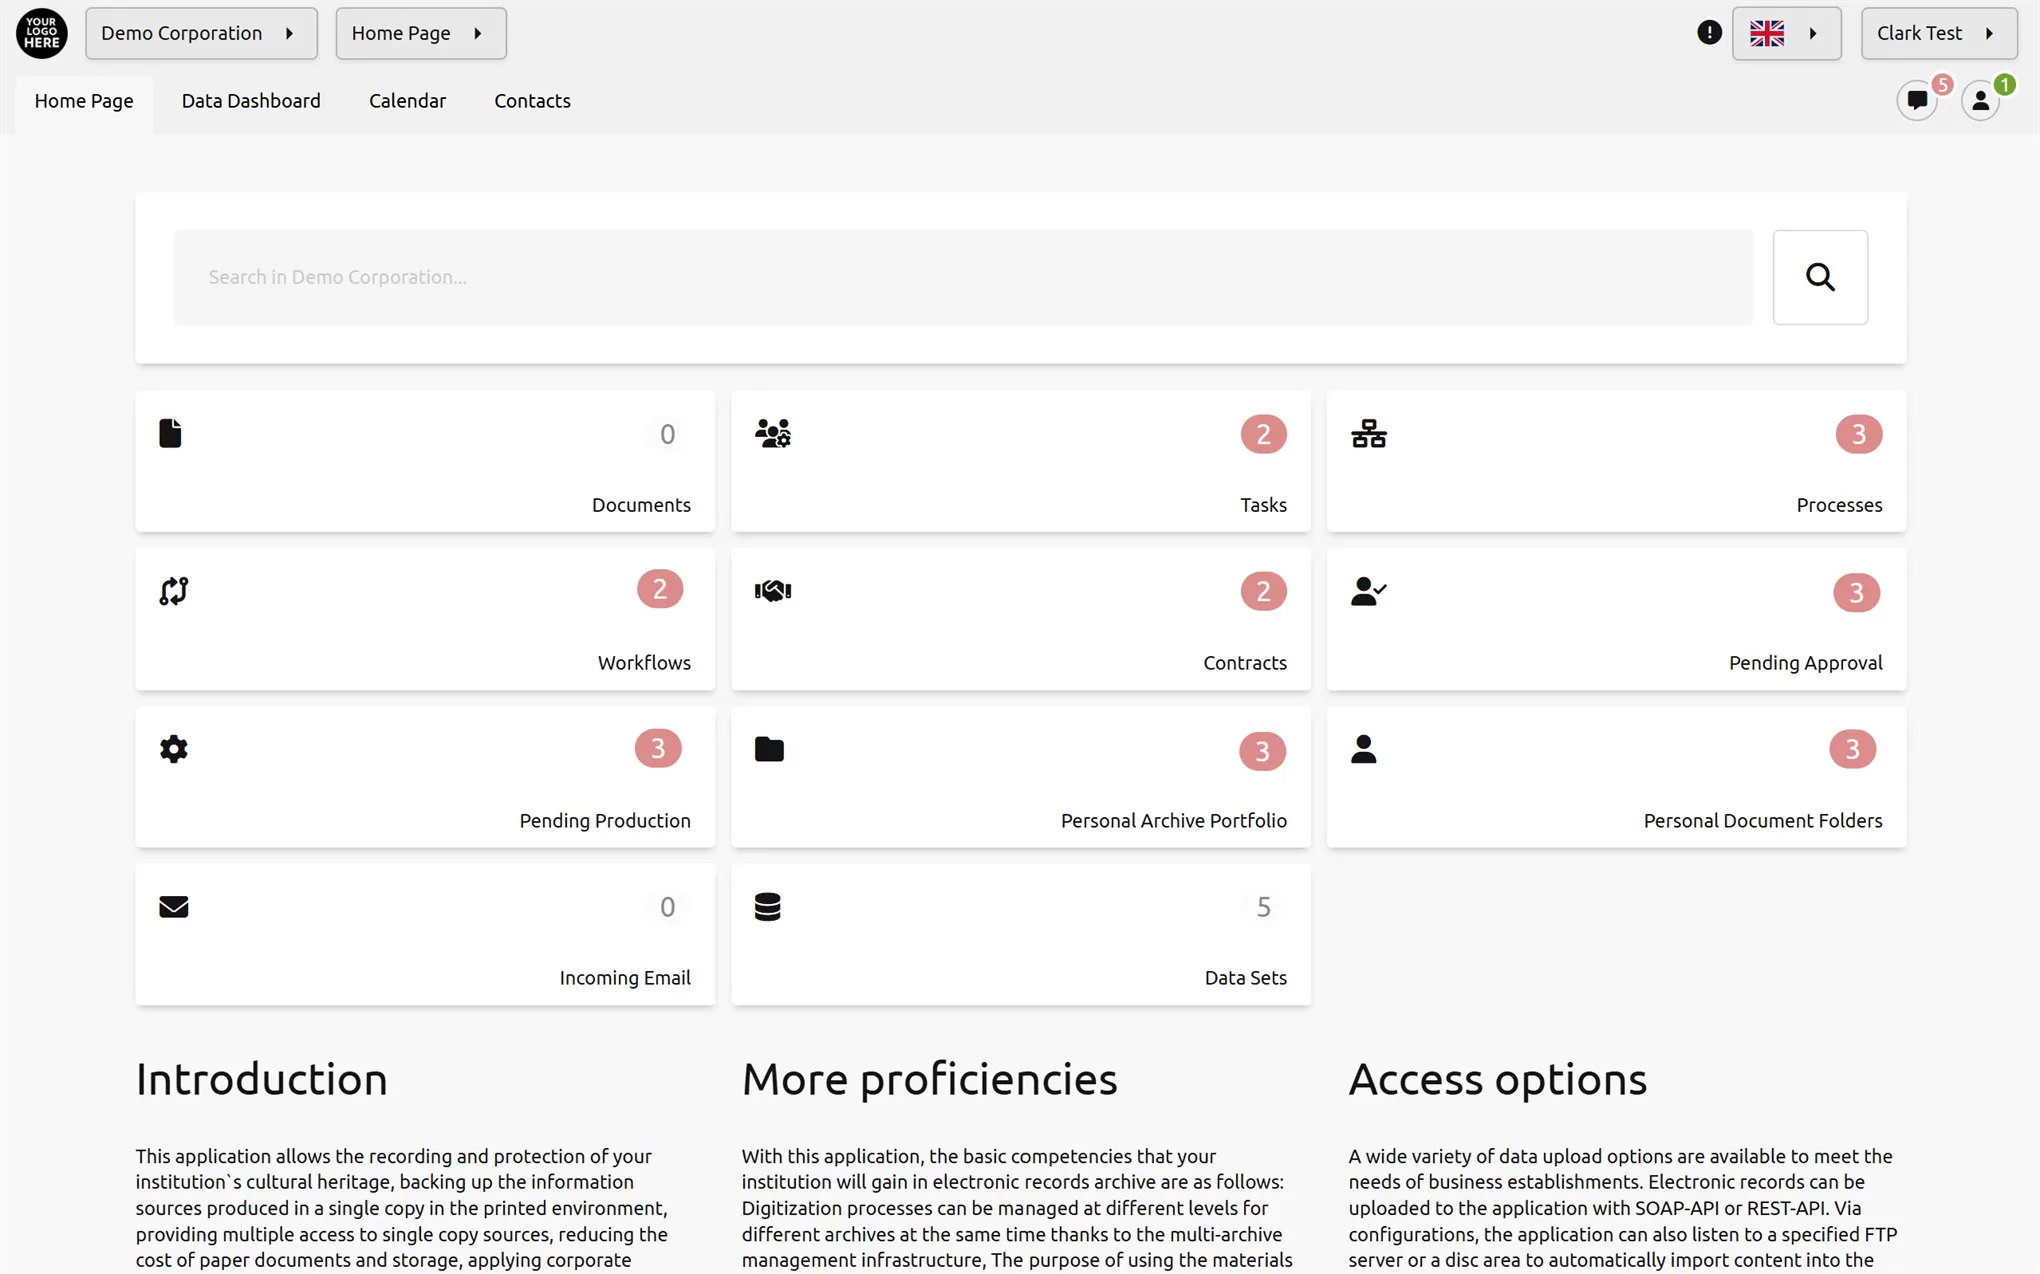Switch to the Data Dashboard tab
This screenshot has width=2040, height=1274.
pos(251,101)
